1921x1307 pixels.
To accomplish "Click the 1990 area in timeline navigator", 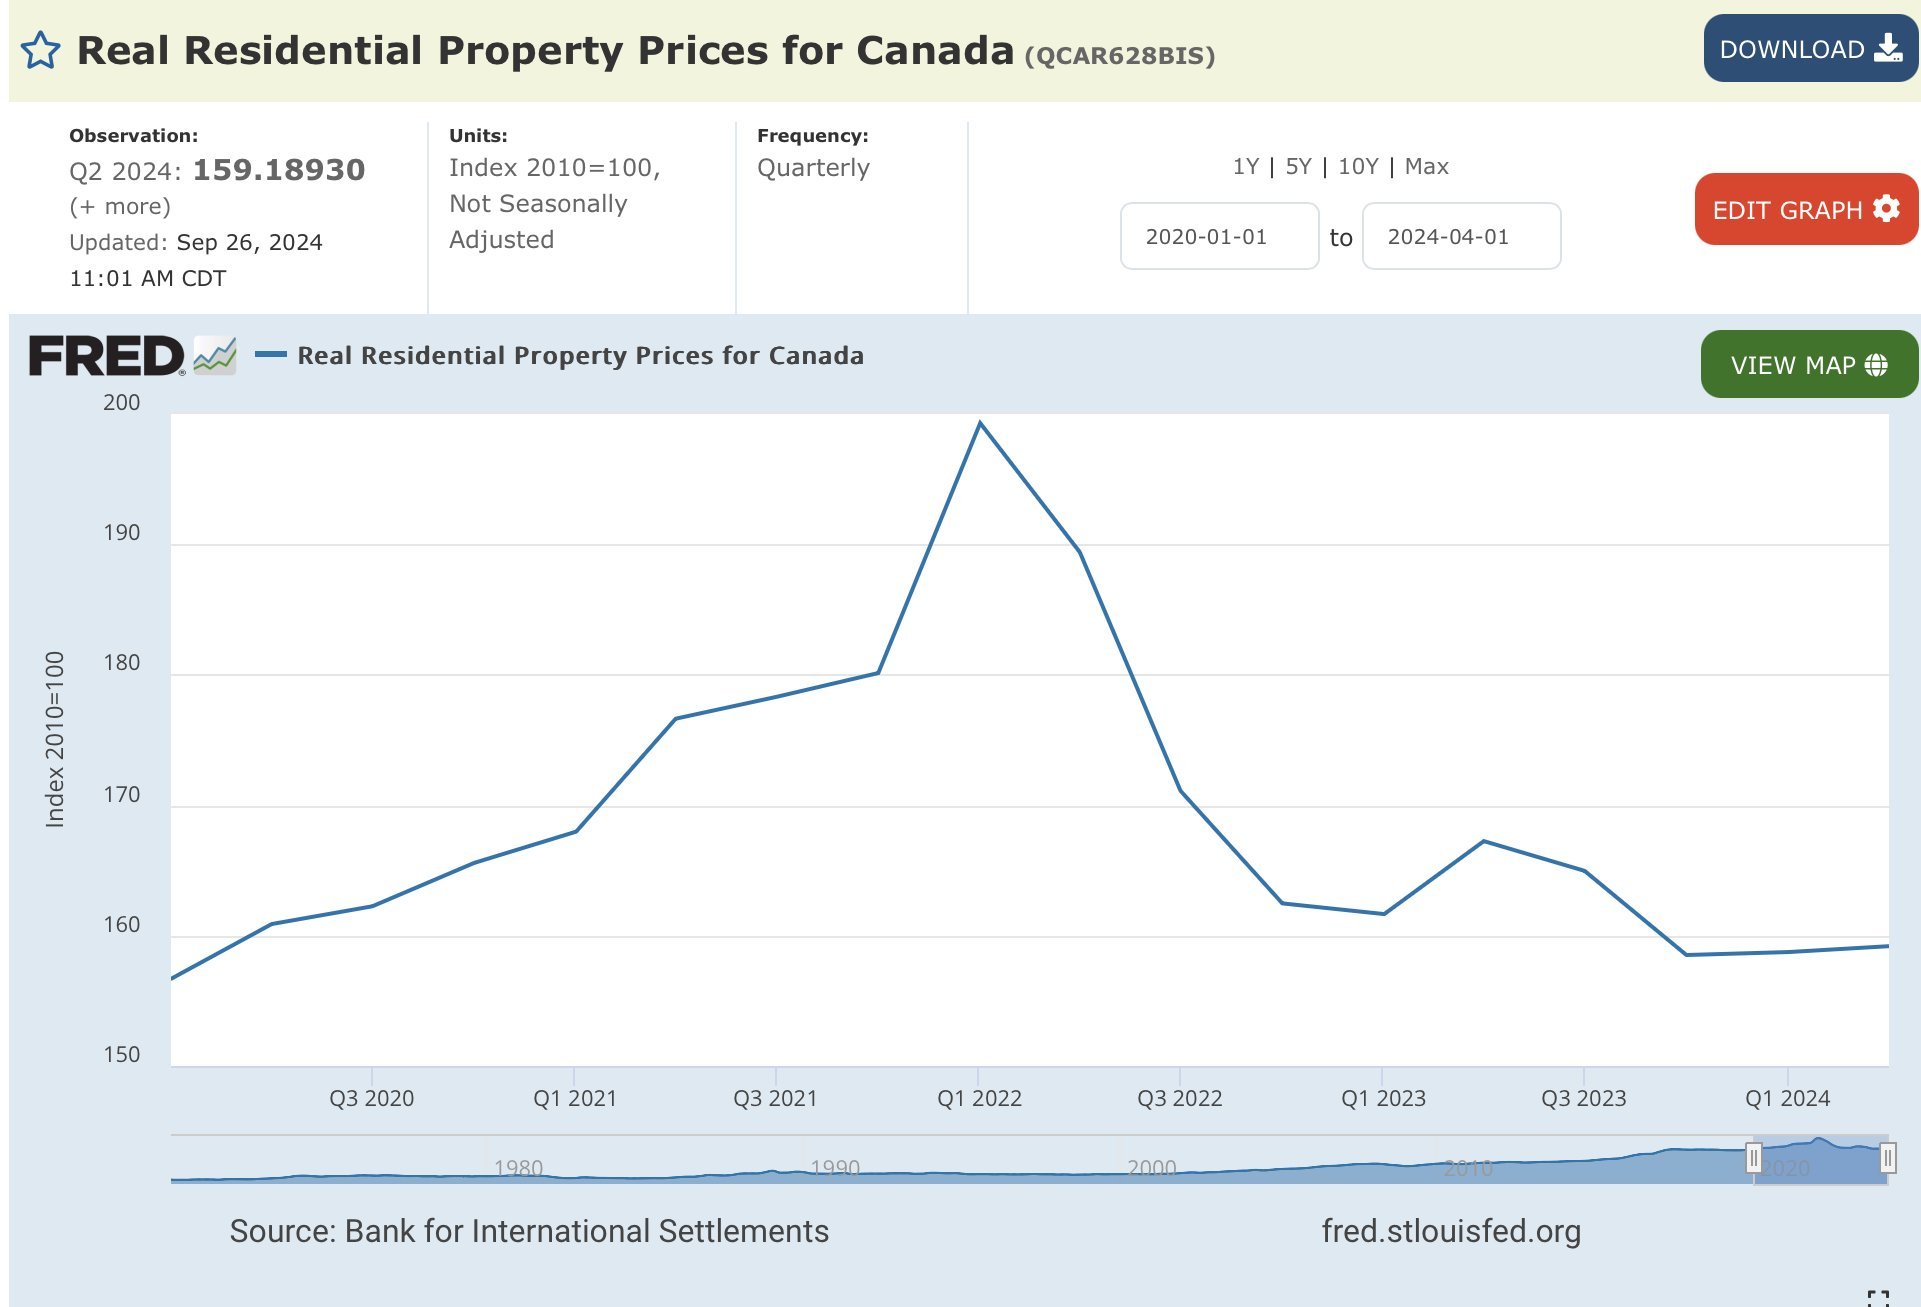I will click(835, 1166).
